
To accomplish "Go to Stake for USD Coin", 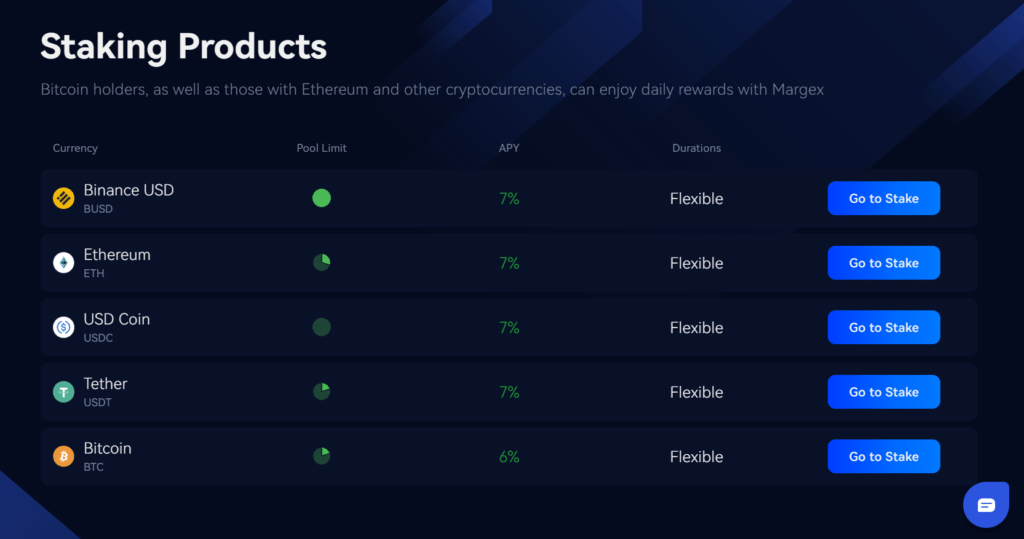I will (884, 327).
